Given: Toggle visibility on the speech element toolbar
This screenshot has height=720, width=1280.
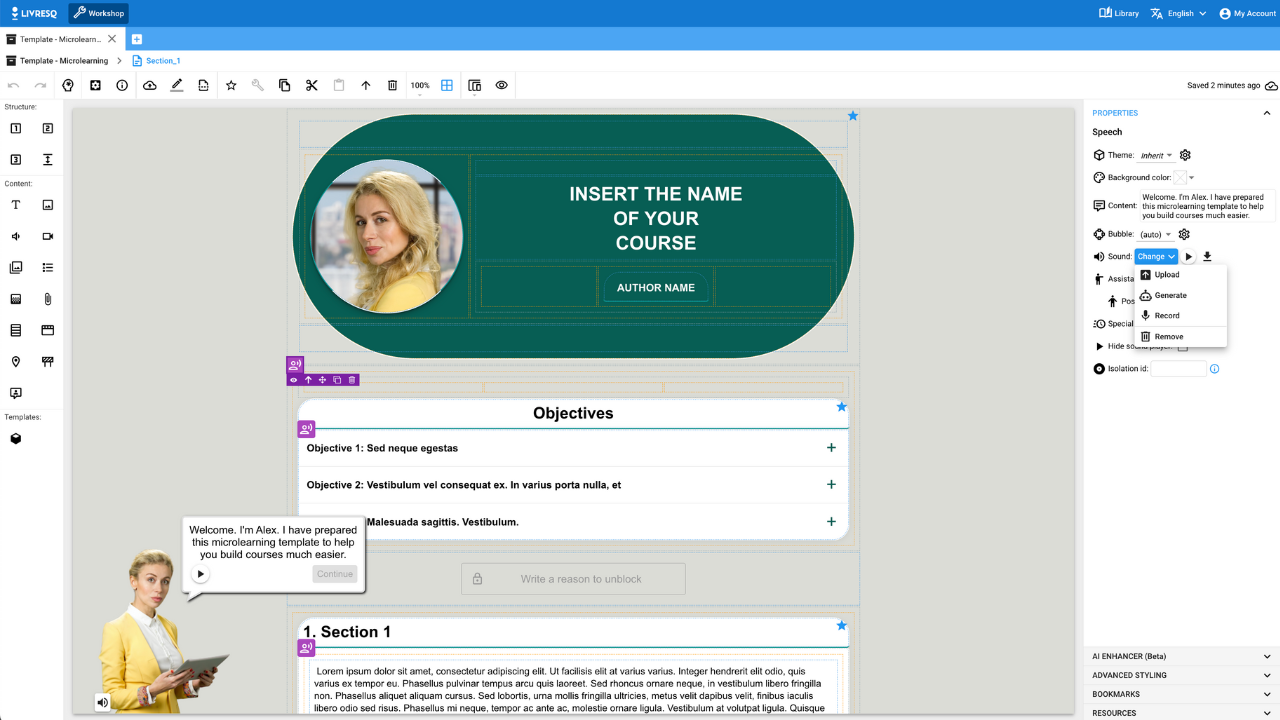Looking at the screenshot, I should coord(294,379).
